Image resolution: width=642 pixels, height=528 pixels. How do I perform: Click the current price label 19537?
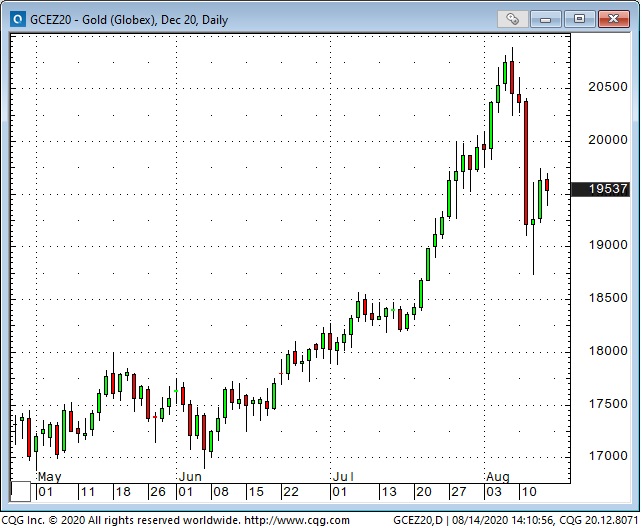click(600, 189)
